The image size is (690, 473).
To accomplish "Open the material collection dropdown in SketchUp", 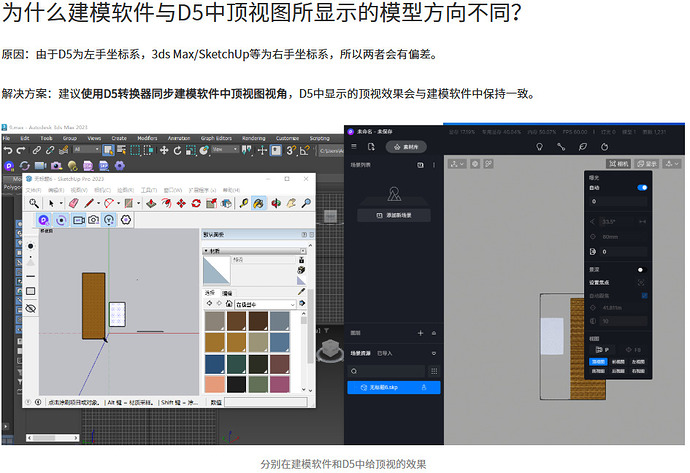I will (265, 304).
